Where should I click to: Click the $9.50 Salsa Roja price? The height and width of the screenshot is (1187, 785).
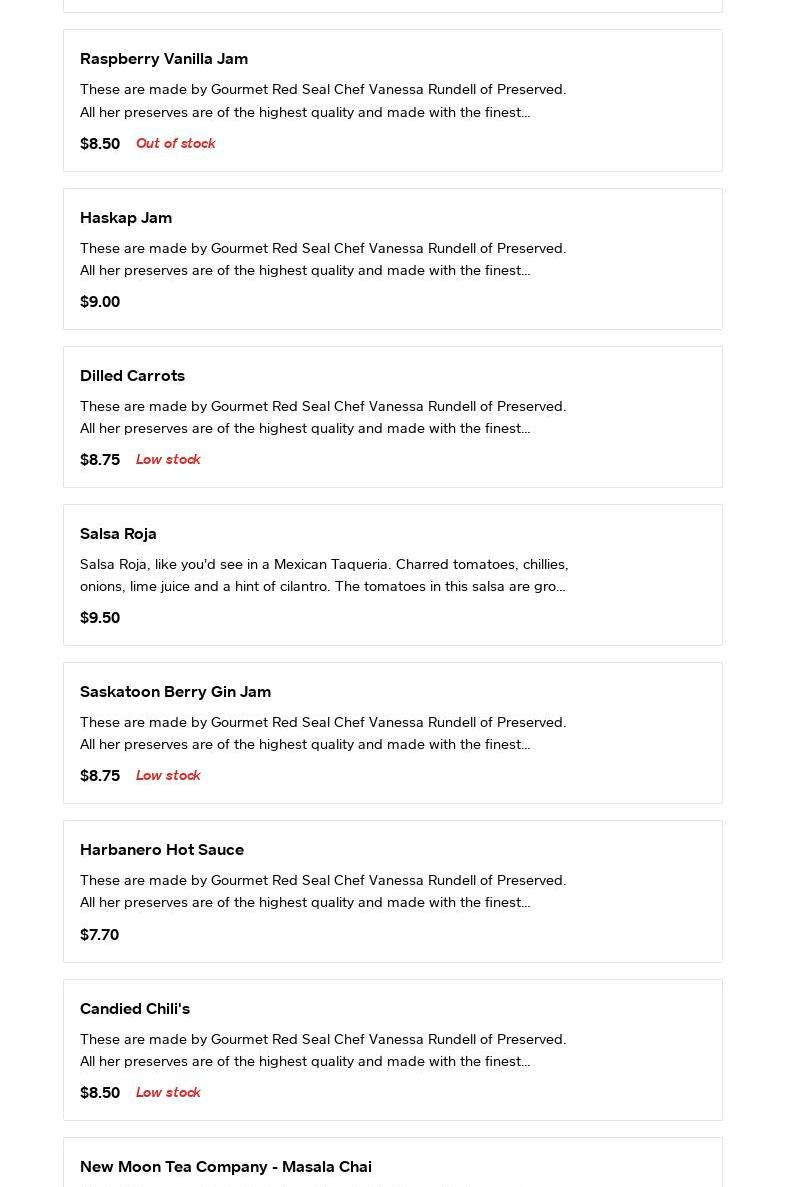coord(100,618)
